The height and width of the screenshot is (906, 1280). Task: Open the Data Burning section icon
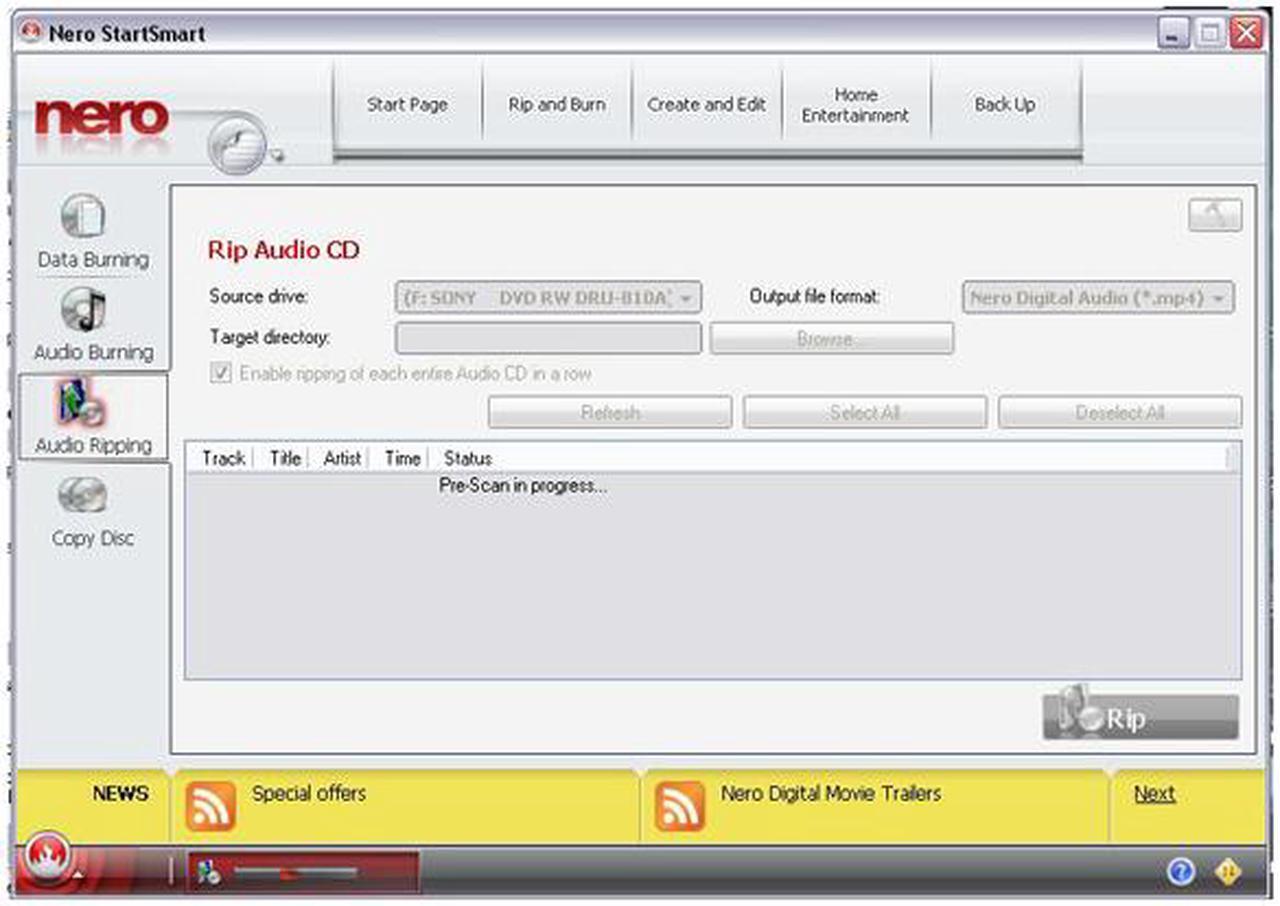(83, 217)
